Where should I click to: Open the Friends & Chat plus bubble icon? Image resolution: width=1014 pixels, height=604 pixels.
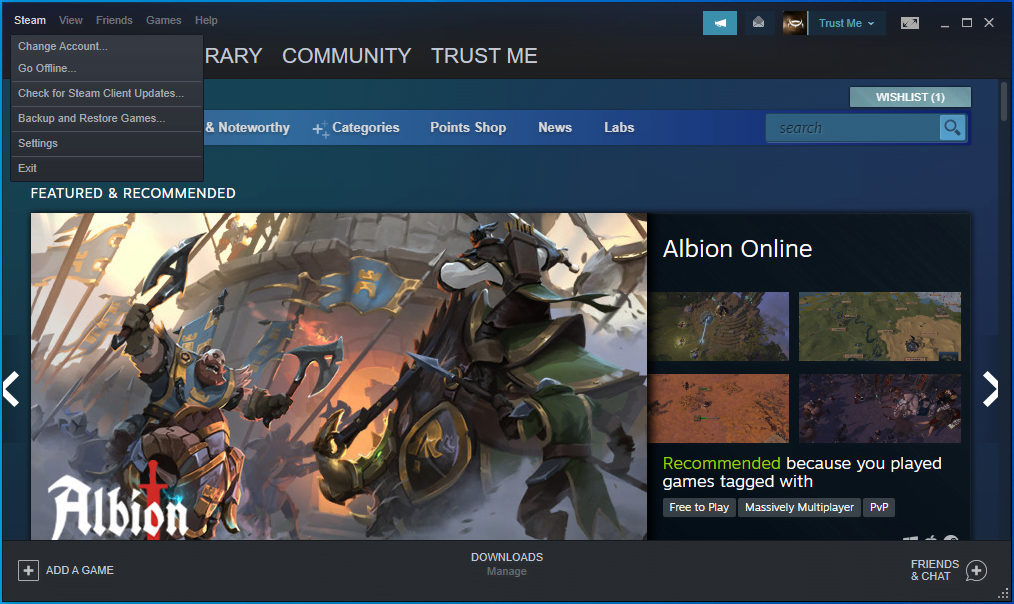click(976, 570)
